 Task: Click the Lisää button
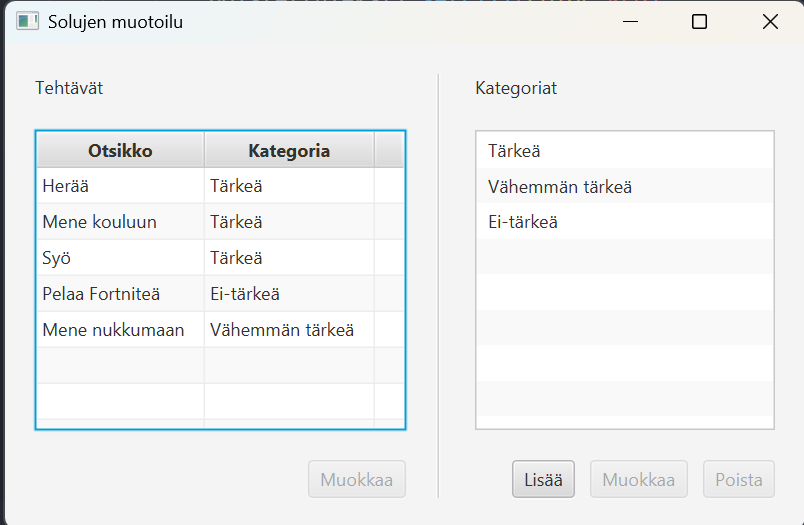point(544,480)
